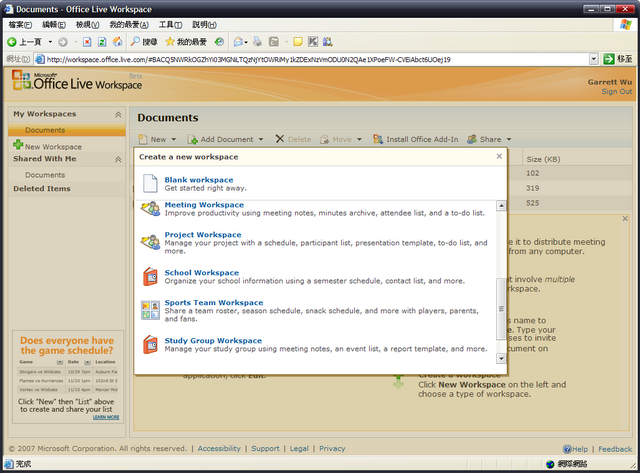The width and height of the screenshot is (640, 473).
Task: Choose the Study Group Workspace link
Action: [x=213, y=340]
